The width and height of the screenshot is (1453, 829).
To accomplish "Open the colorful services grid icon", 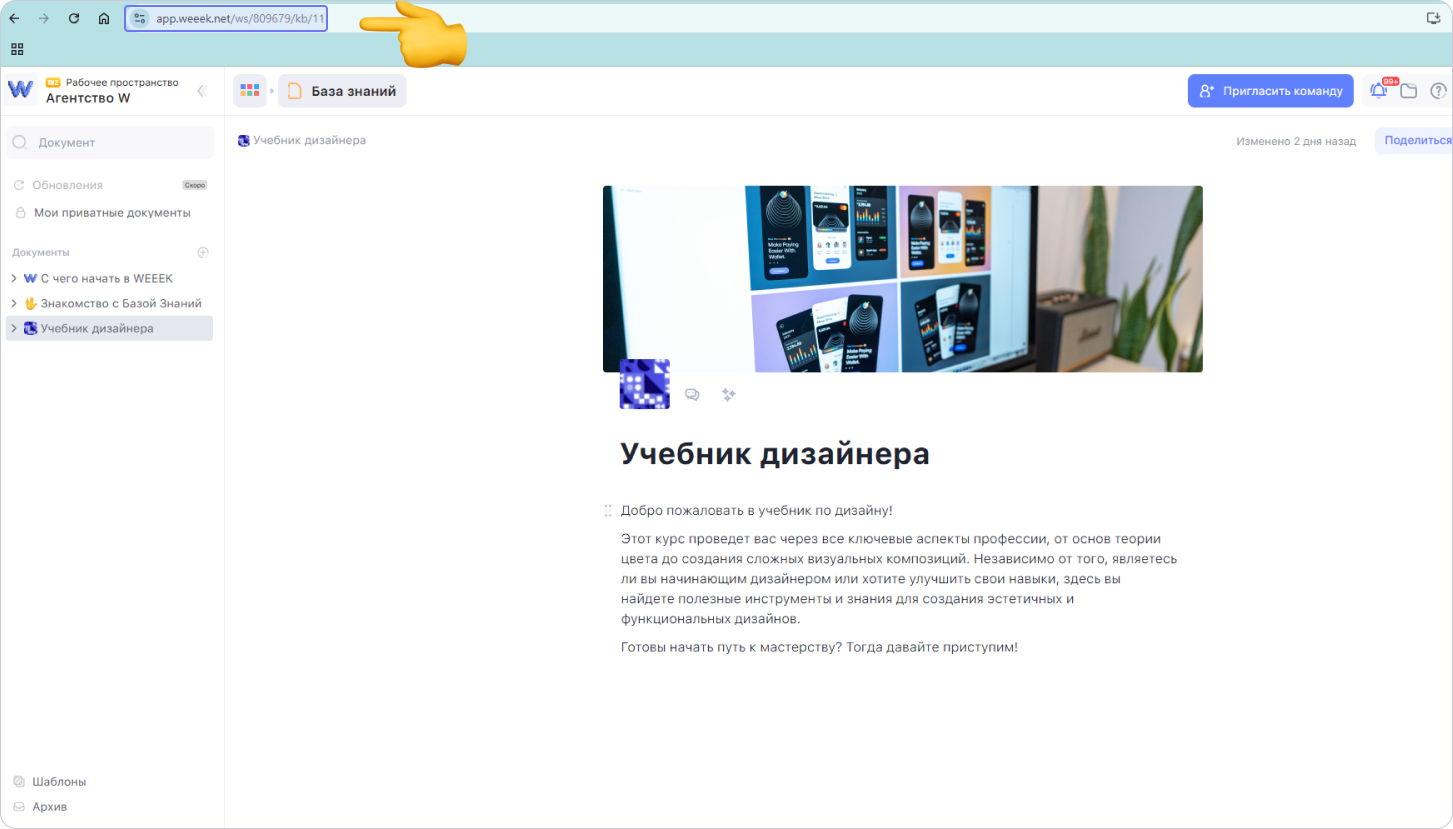I will (x=250, y=91).
